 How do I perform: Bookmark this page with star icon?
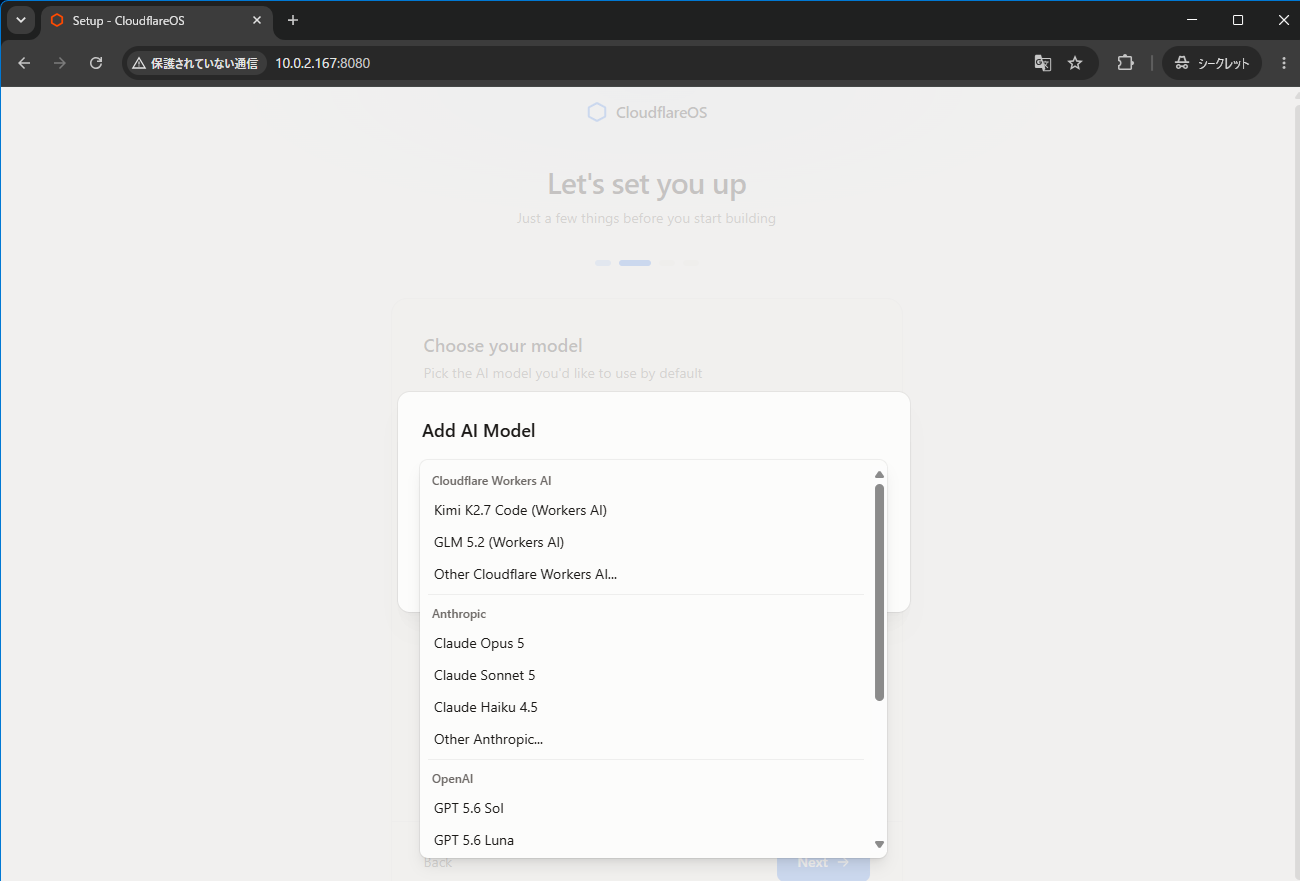click(1075, 63)
